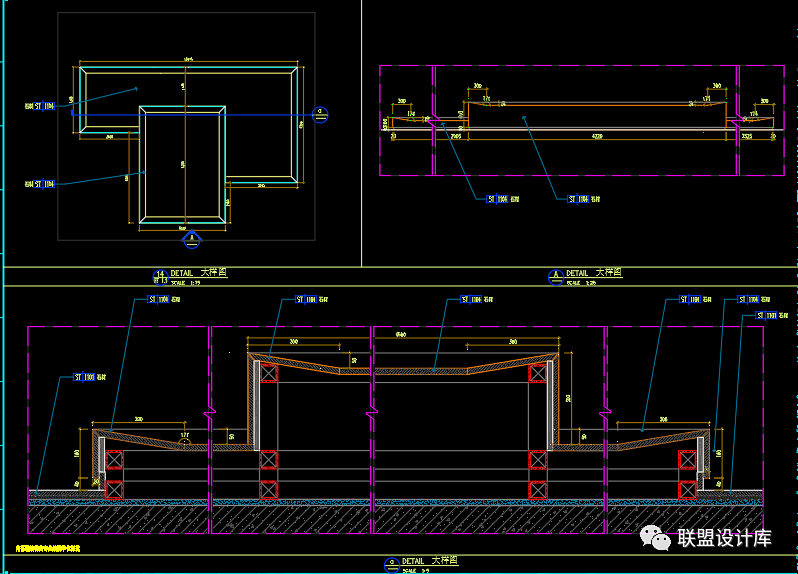Select the upper-left red crossed block at the raised platform
The width and height of the screenshot is (798, 574).
click(269, 373)
